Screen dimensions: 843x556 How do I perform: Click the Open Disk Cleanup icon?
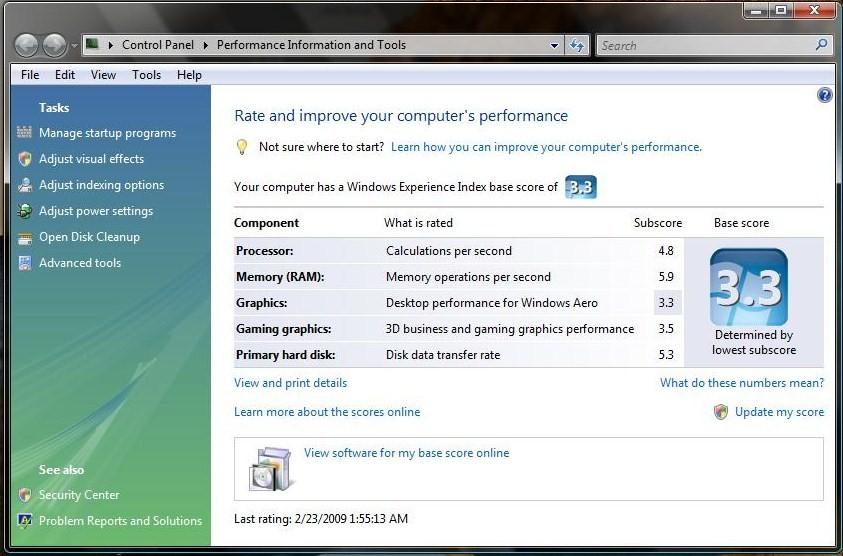click(x=24, y=237)
